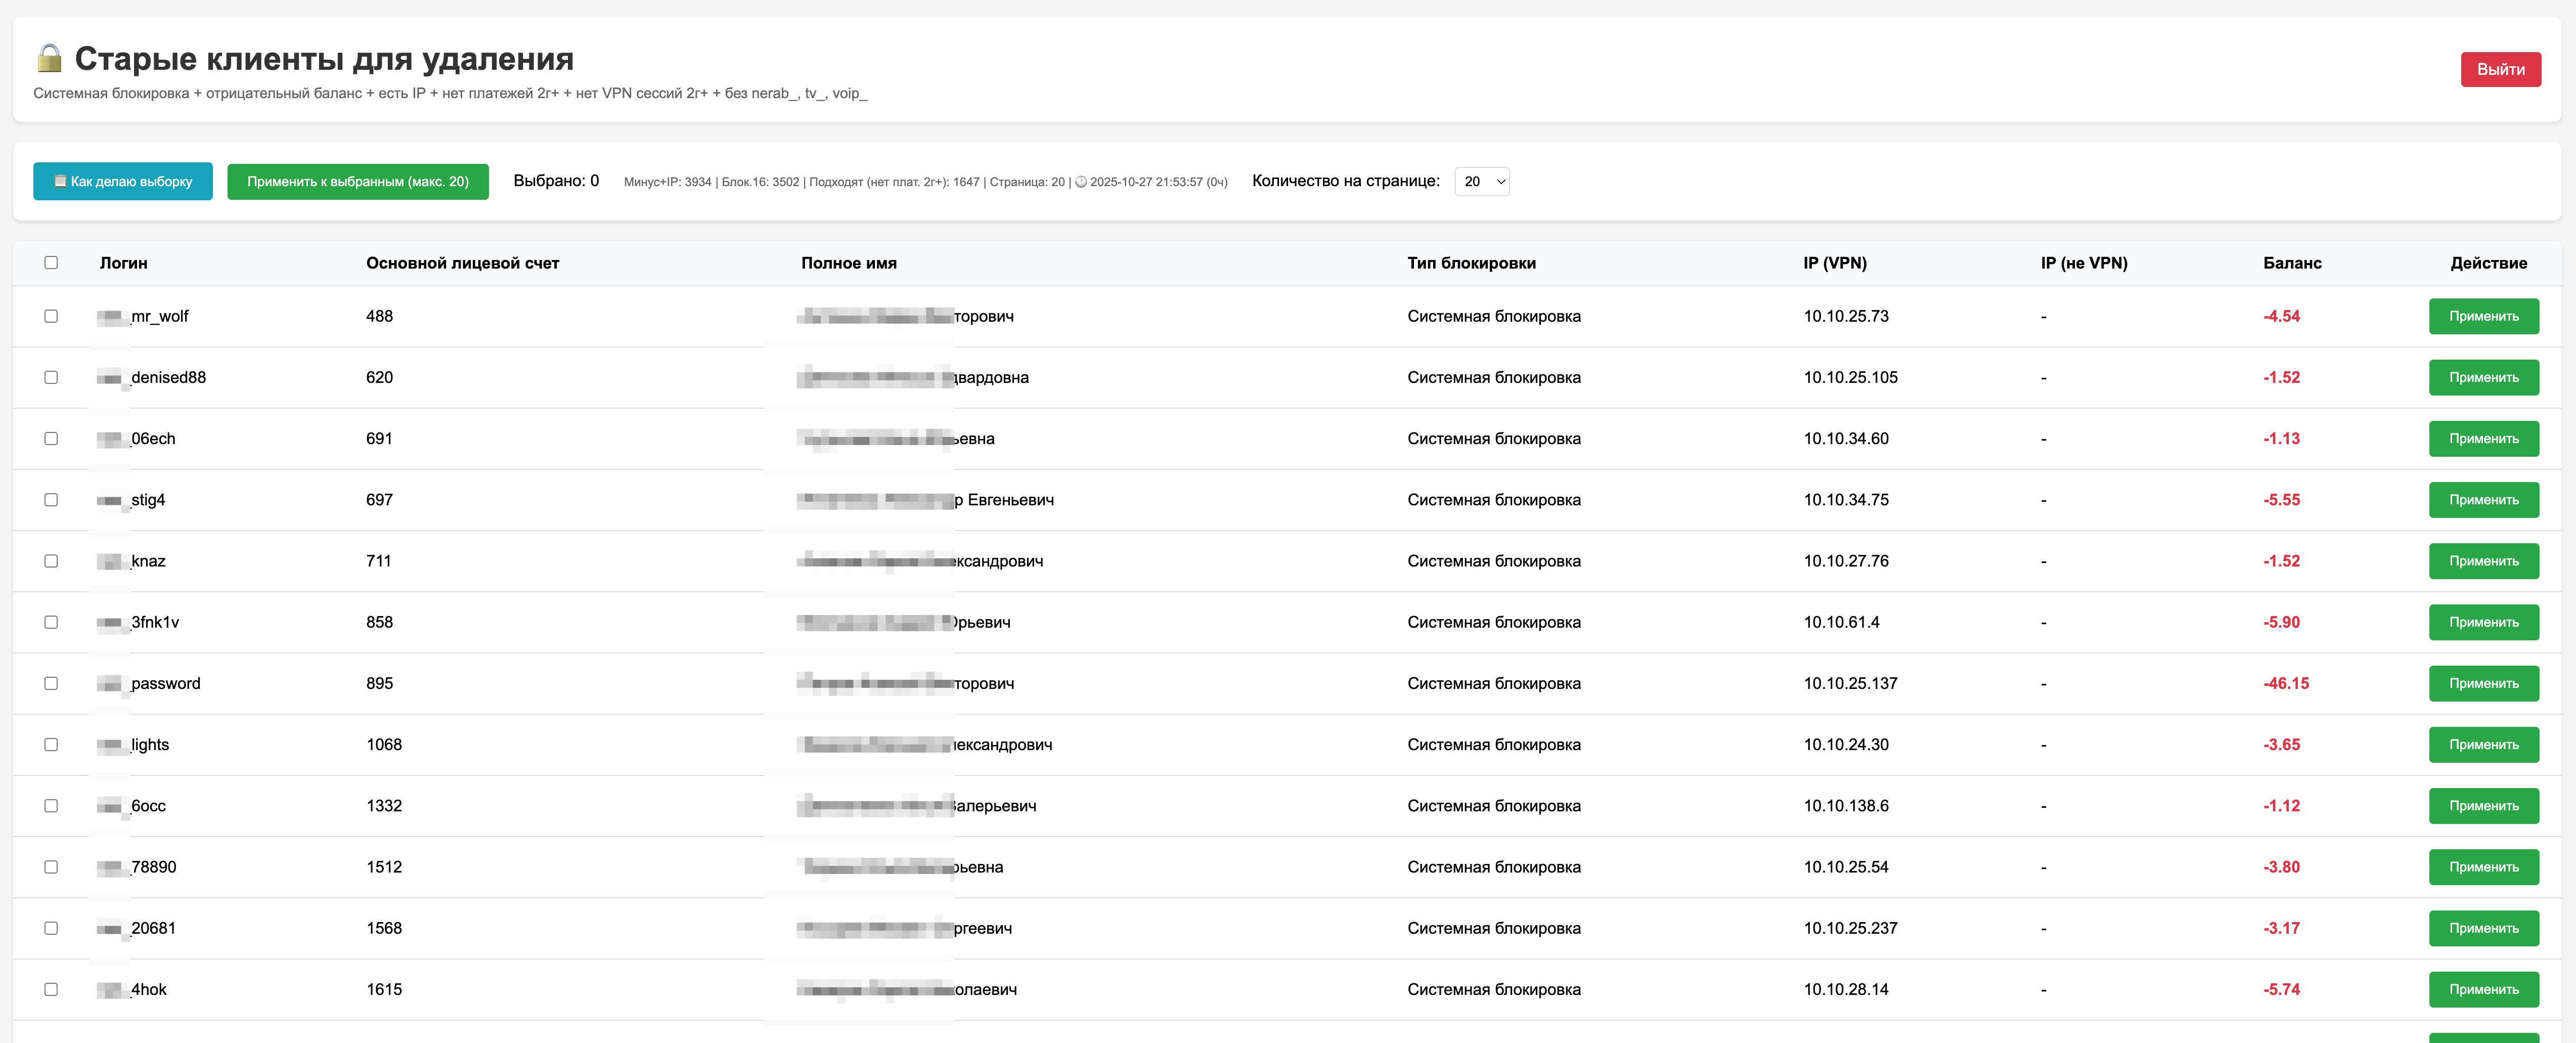Click Применить on the 78890 row
Screen dimensions: 2576x1043
tap(2484, 867)
